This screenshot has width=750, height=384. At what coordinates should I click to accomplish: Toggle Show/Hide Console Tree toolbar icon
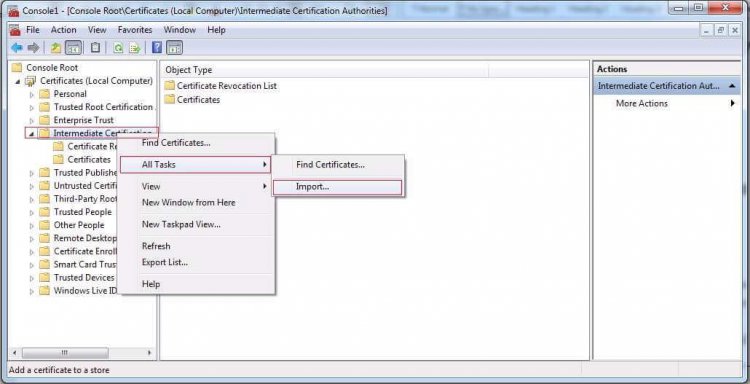click(x=73, y=47)
